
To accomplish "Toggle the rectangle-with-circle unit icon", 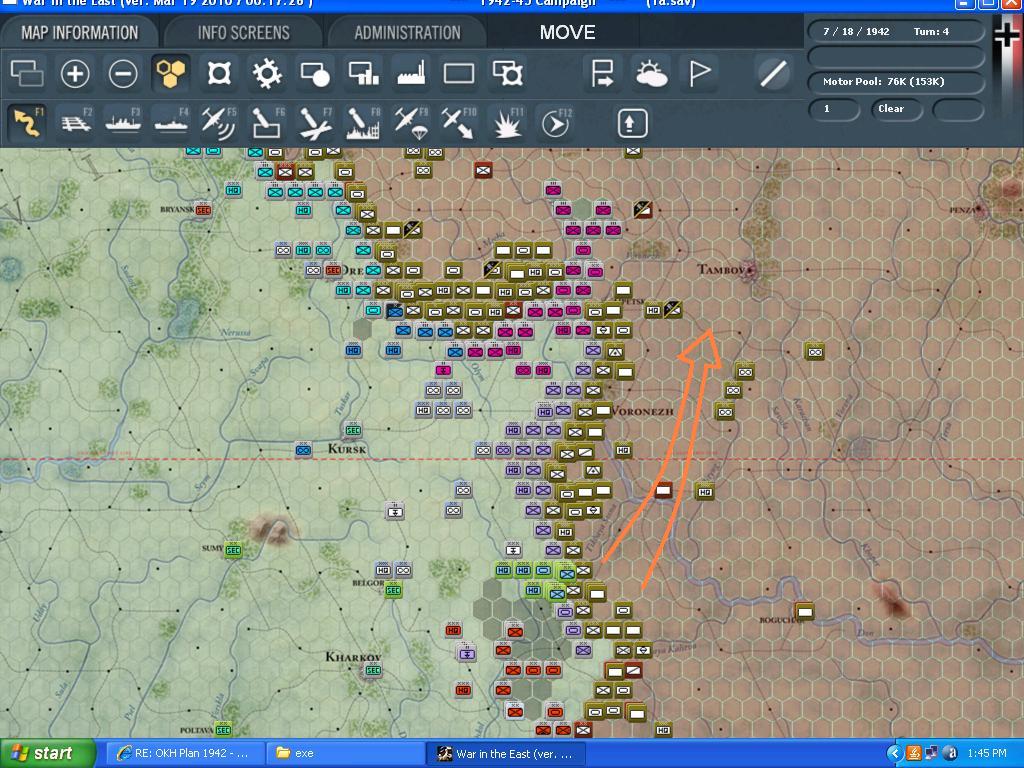I will tap(315, 73).
